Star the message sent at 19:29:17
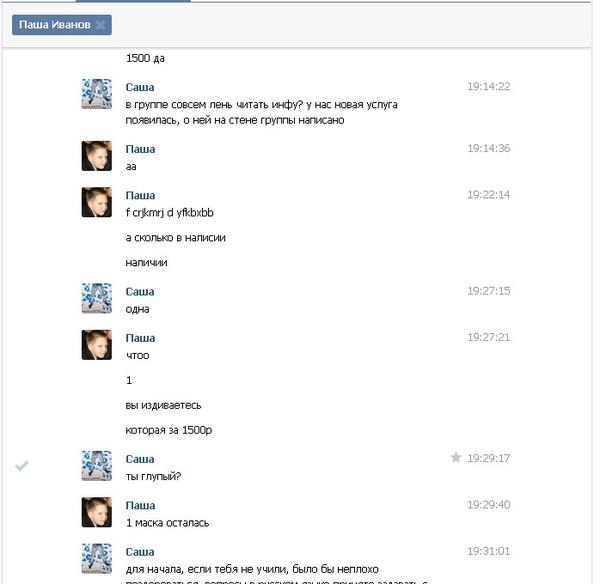Viewport: 600px width, 584px height. click(x=456, y=458)
